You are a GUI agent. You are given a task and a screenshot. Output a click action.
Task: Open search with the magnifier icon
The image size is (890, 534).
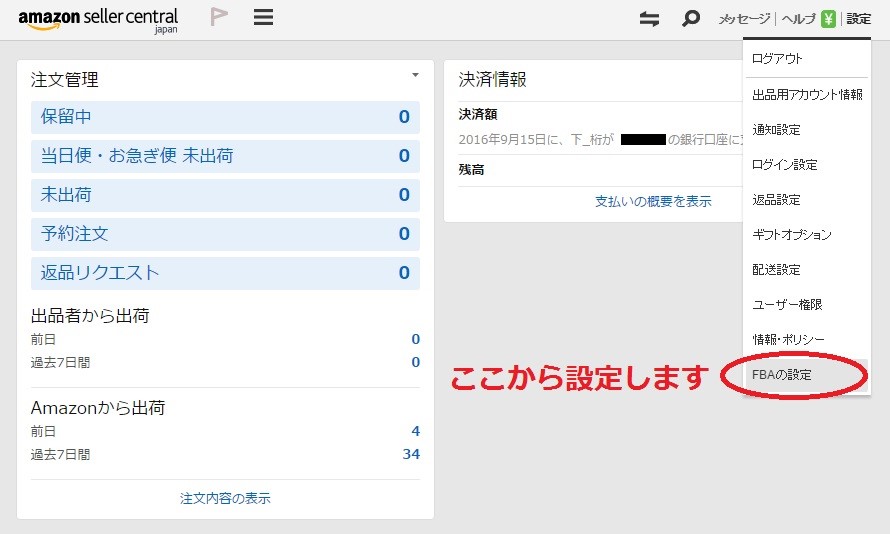690,19
